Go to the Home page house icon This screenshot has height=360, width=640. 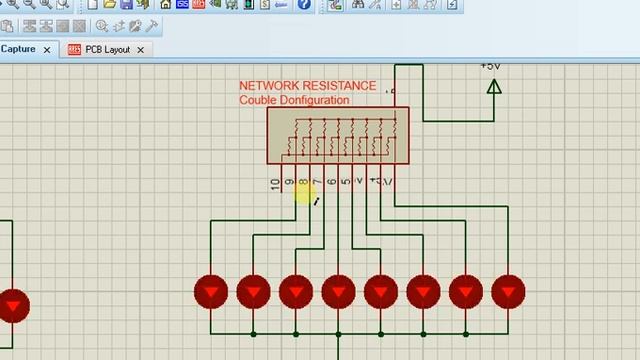coord(166,4)
